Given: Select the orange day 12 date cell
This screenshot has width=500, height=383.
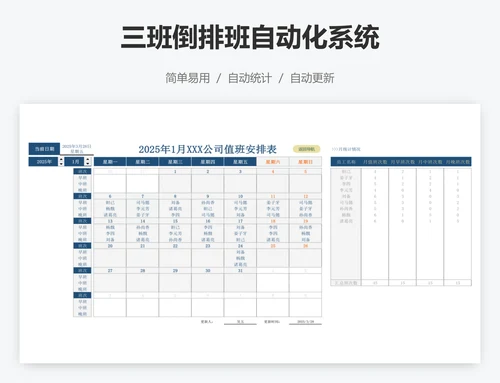Looking at the screenshot, I should point(305,196).
